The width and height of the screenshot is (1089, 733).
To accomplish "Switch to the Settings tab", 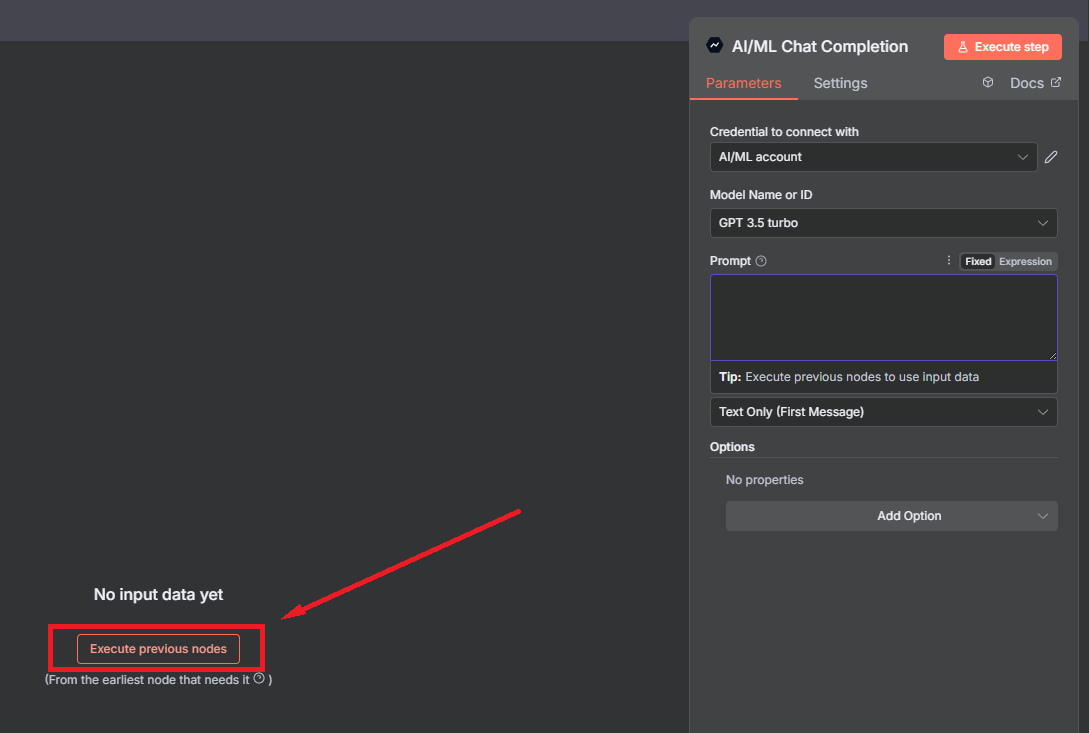I will click(x=840, y=83).
